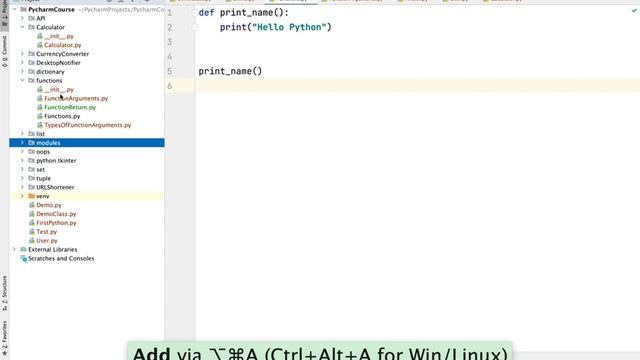This screenshot has height=360, width=640.
Task: Open the Favorites tool window
Action: 4,338
